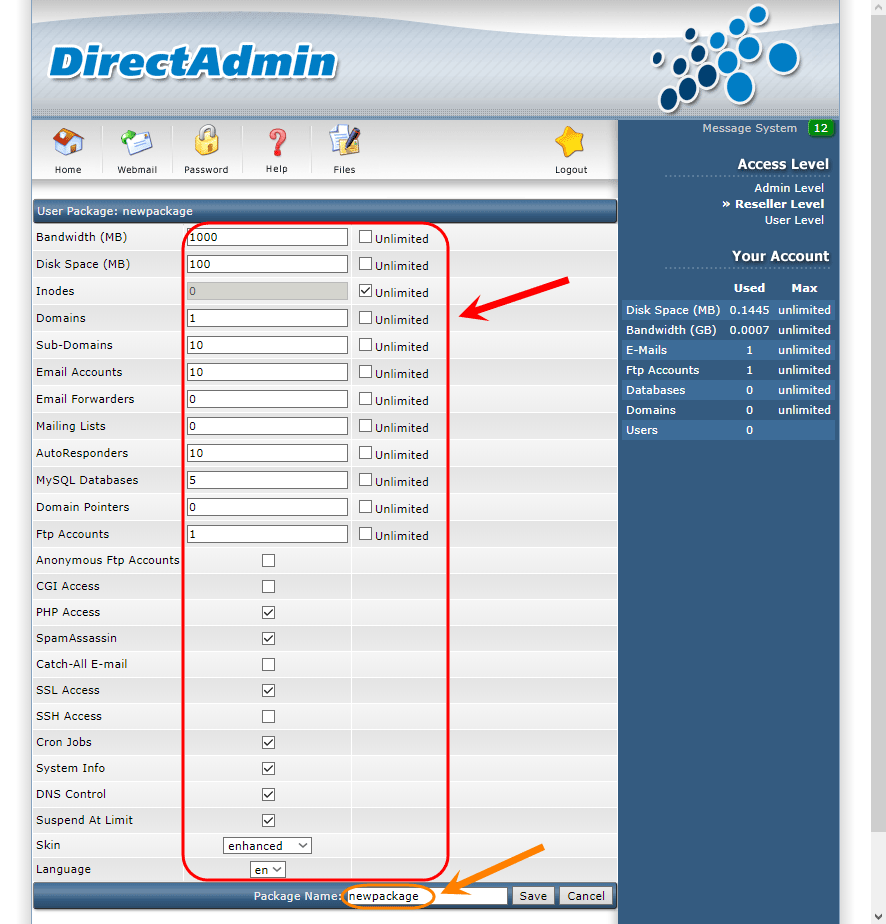Focus the Ftp Accounts input field
This screenshot has width=886, height=924.
(267, 534)
